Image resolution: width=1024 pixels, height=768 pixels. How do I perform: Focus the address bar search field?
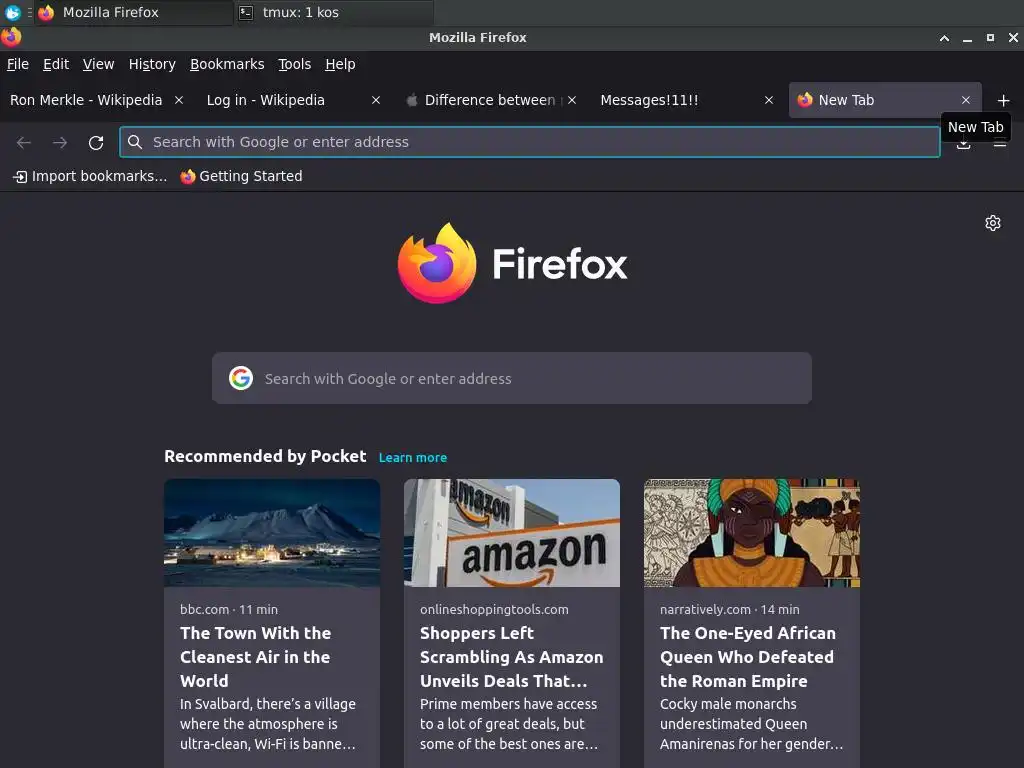point(530,142)
